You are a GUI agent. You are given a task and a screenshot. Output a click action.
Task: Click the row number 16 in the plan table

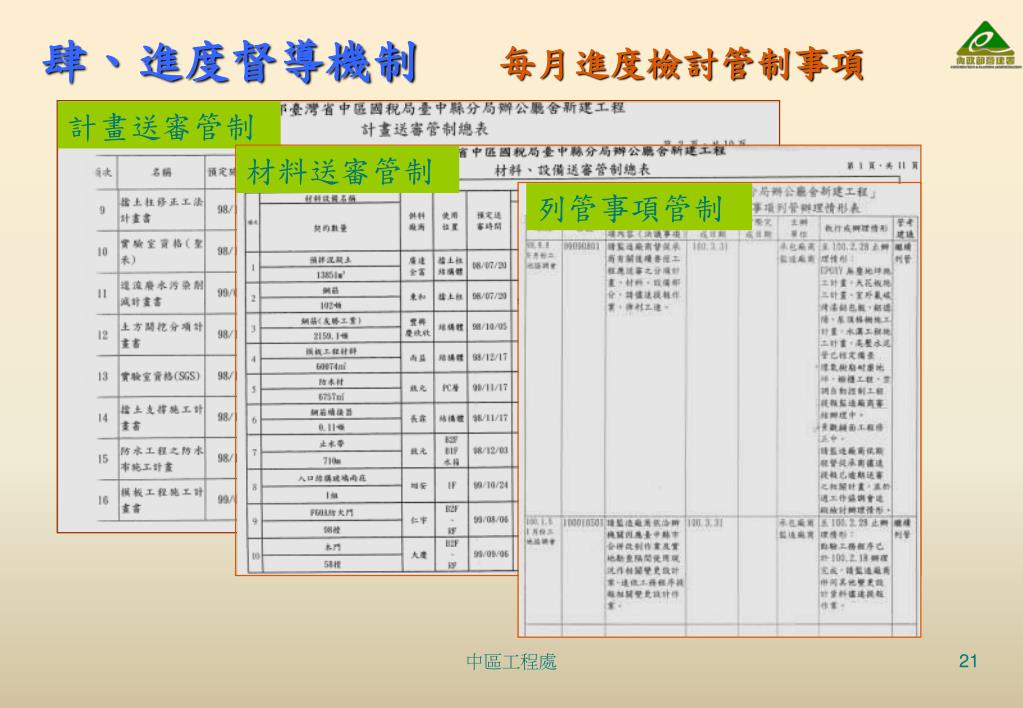tap(102, 500)
